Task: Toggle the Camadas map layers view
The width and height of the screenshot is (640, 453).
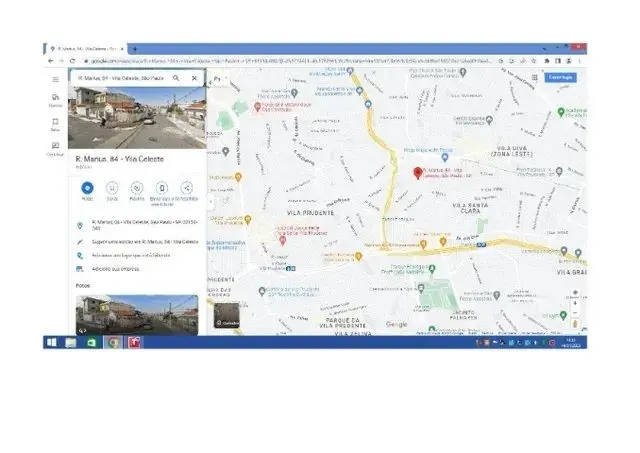Action: click(x=228, y=318)
